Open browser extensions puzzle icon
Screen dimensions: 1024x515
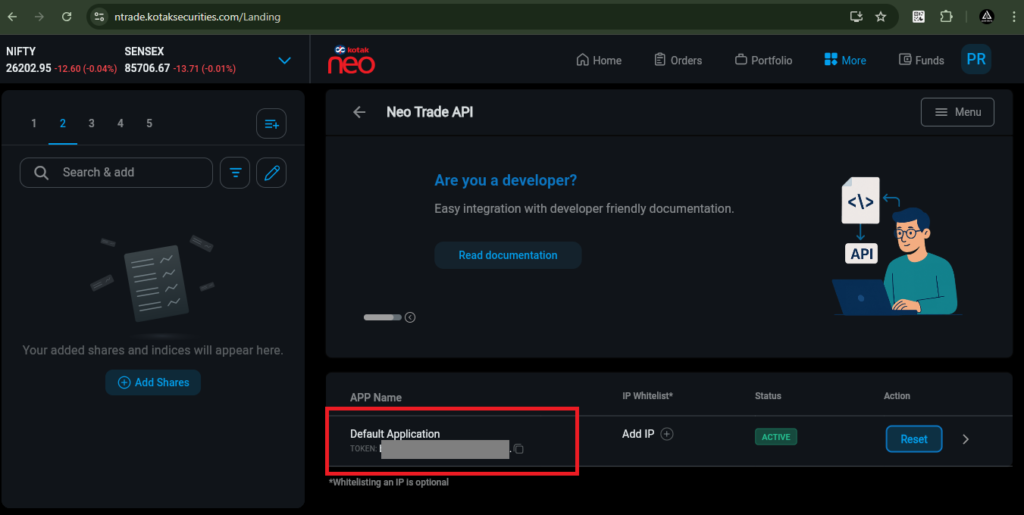click(946, 17)
